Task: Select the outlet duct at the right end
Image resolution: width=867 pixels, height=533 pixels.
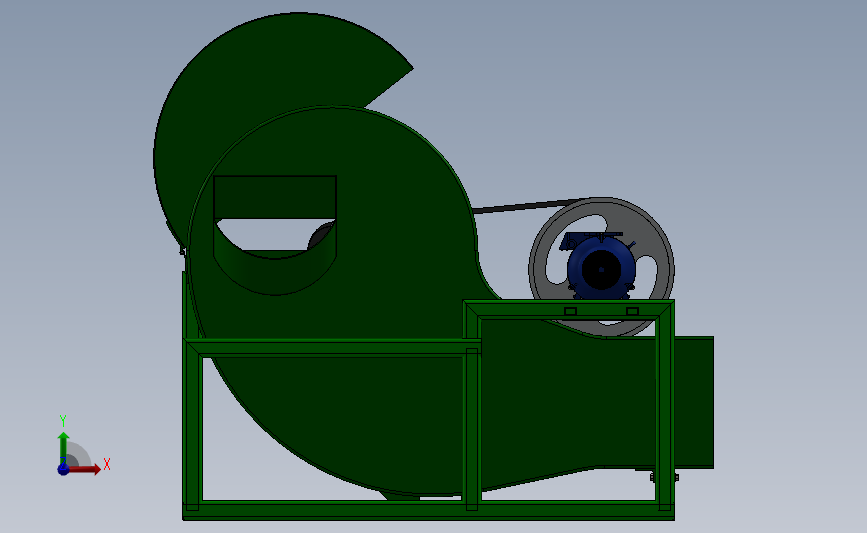Action: click(694, 402)
